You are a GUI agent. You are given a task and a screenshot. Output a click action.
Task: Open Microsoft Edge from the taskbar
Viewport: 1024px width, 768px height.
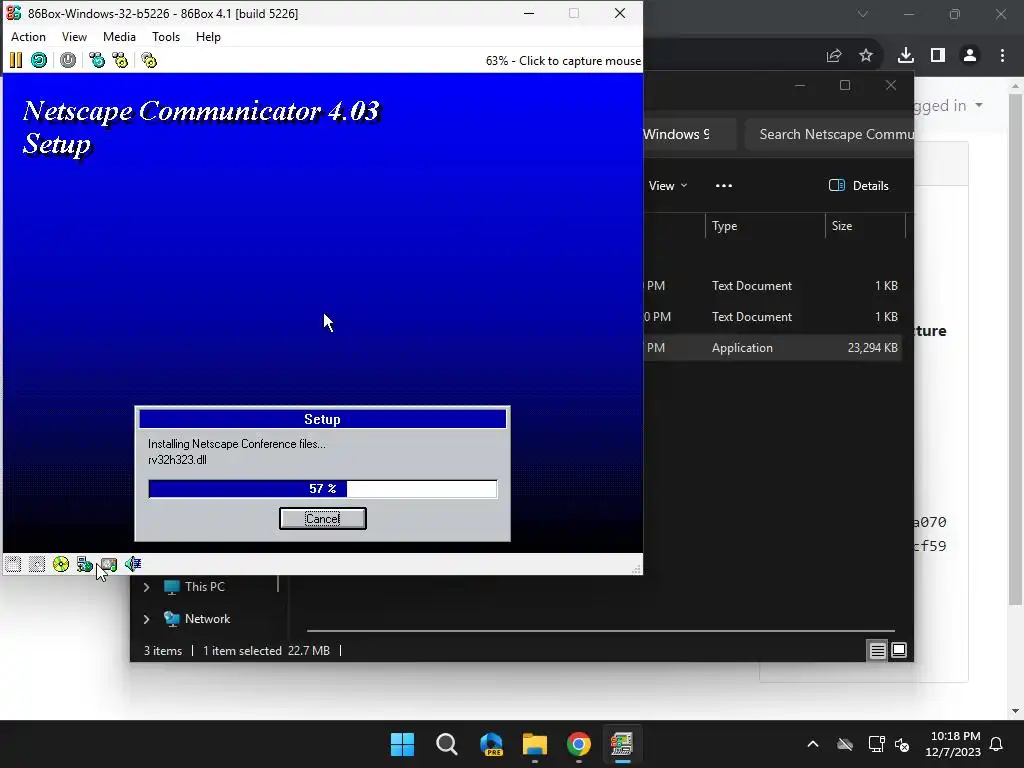[491, 744]
